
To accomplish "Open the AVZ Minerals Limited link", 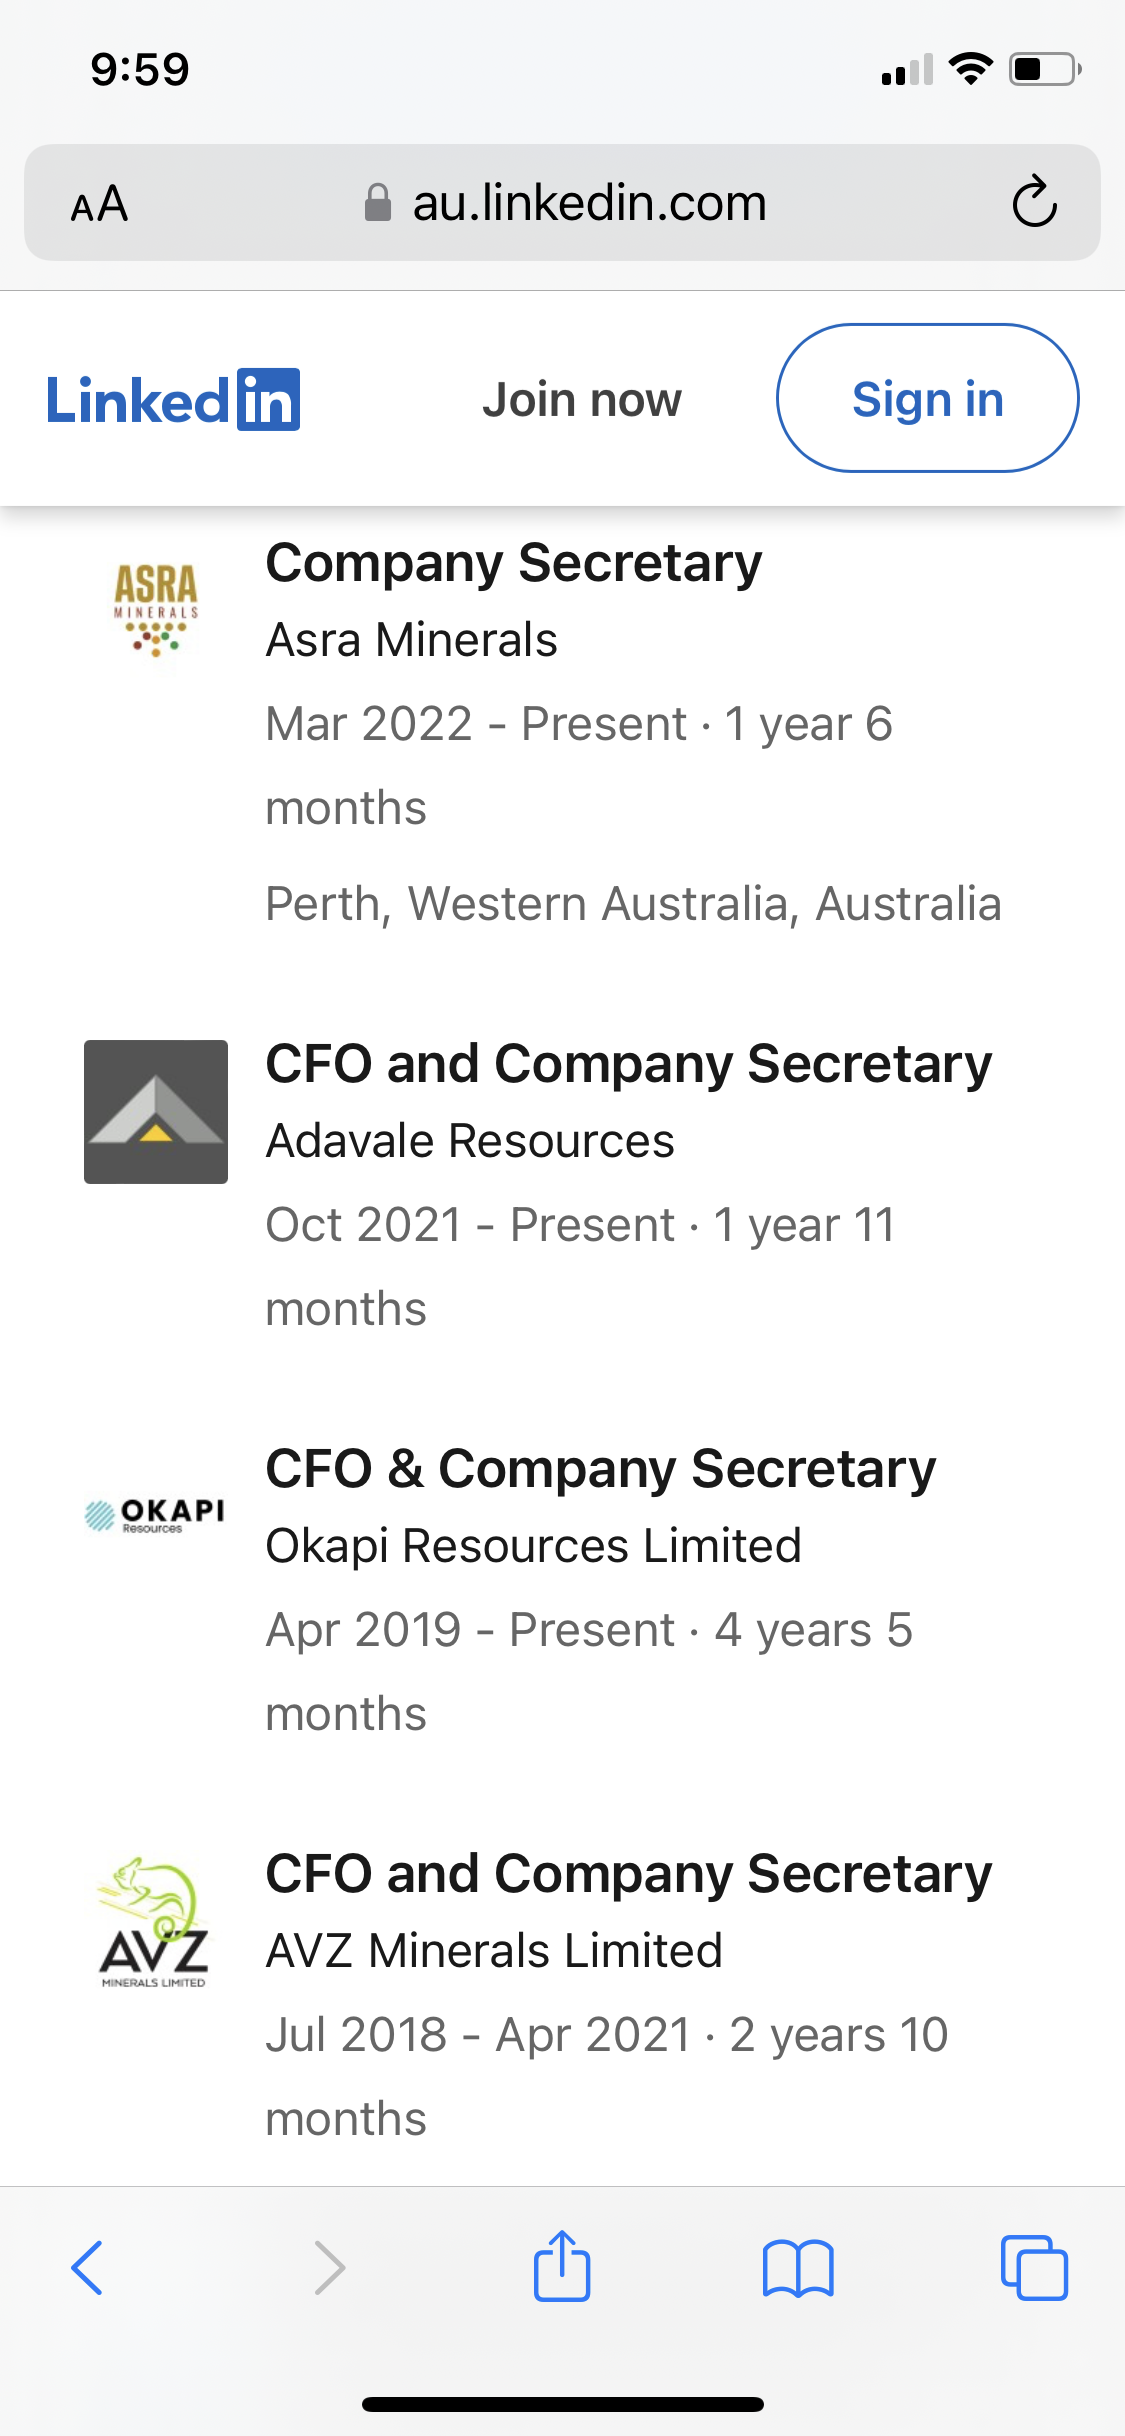I will (494, 1951).
